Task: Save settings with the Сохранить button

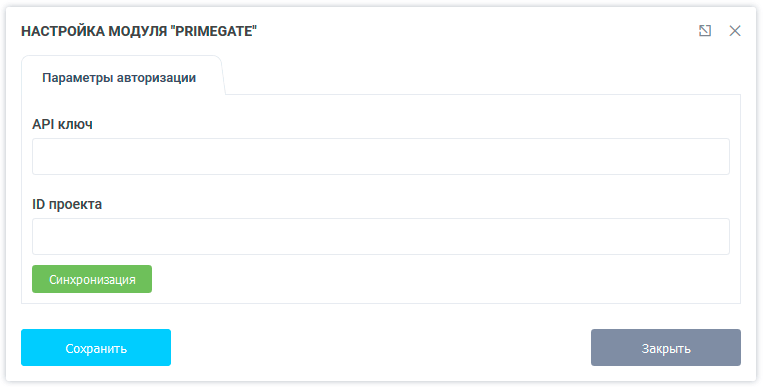Action: tap(96, 348)
